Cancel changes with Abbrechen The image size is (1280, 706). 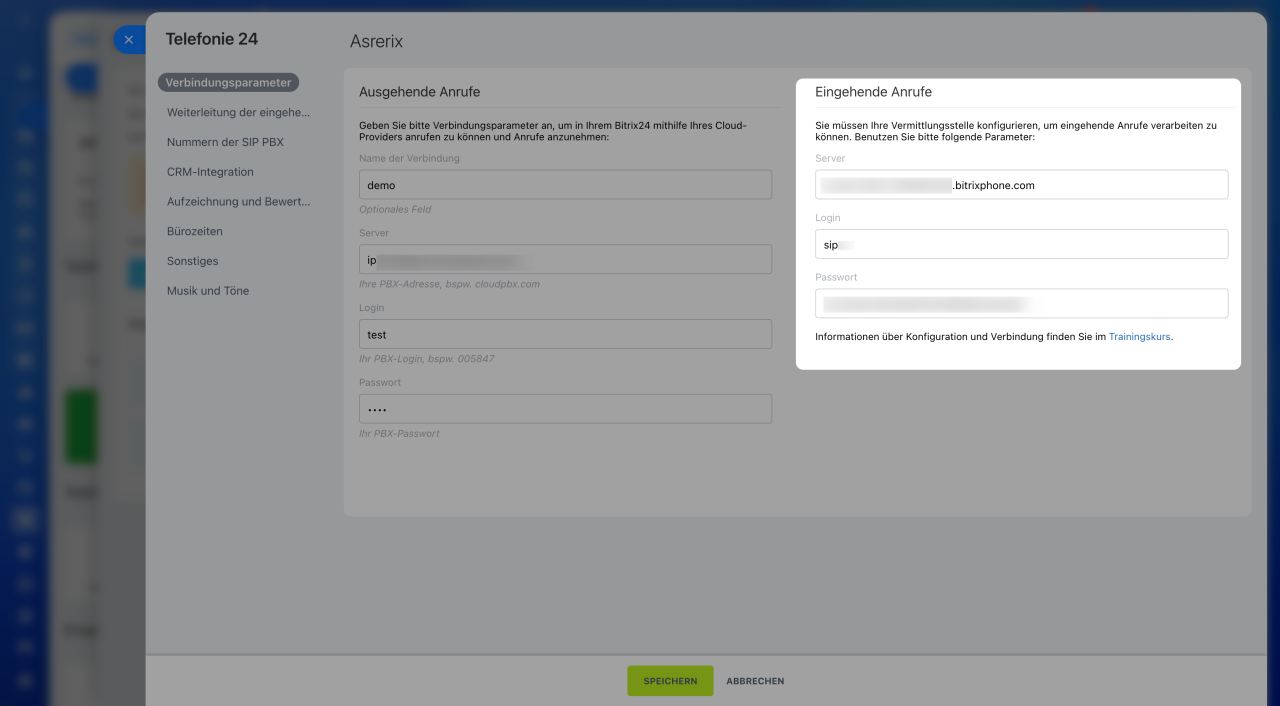tap(755, 681)
